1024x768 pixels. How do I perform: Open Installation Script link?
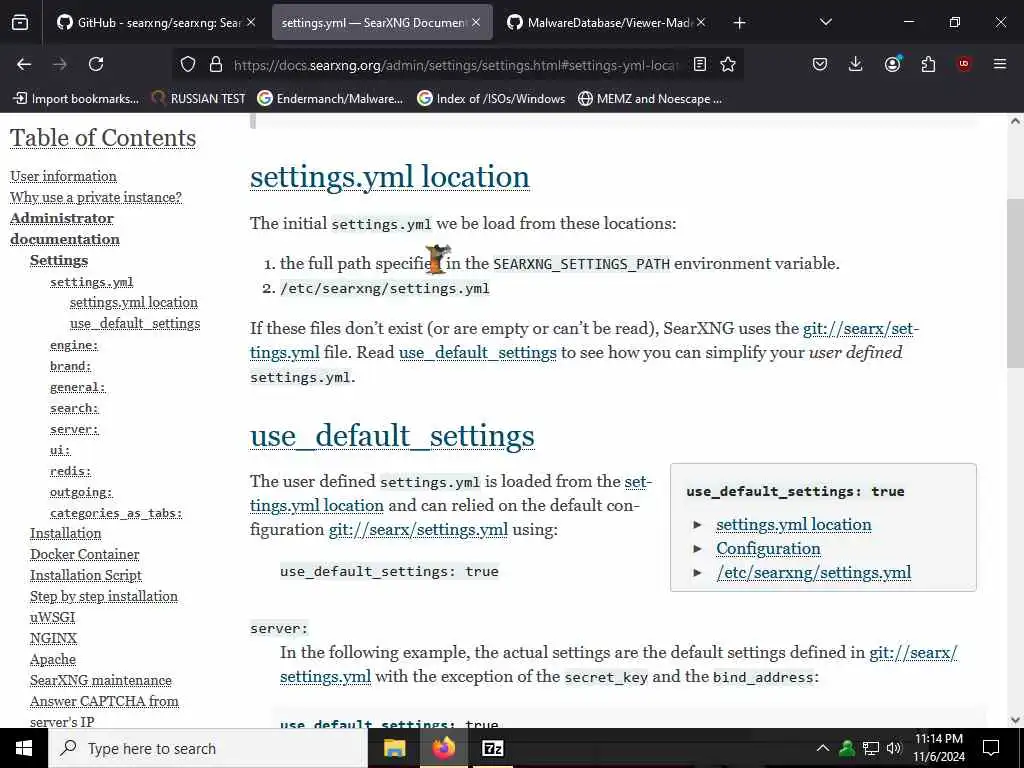(86, 575)
